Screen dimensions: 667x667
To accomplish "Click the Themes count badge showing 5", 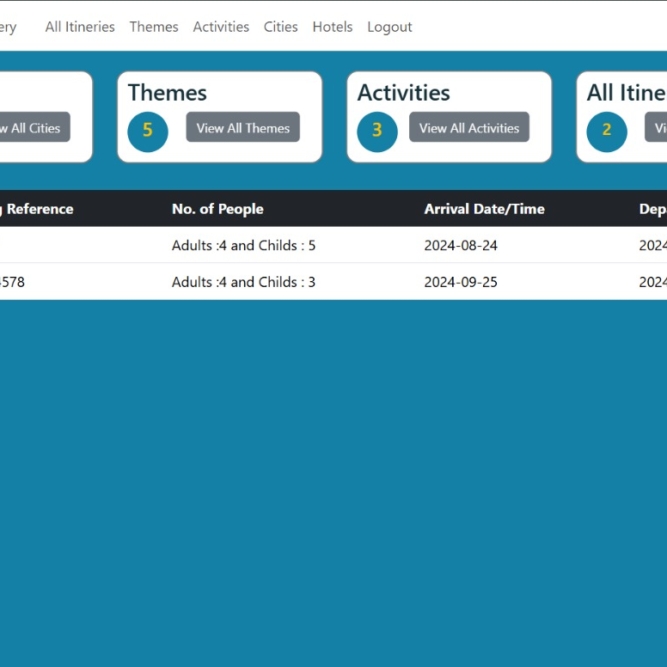I will click(148, 131).
